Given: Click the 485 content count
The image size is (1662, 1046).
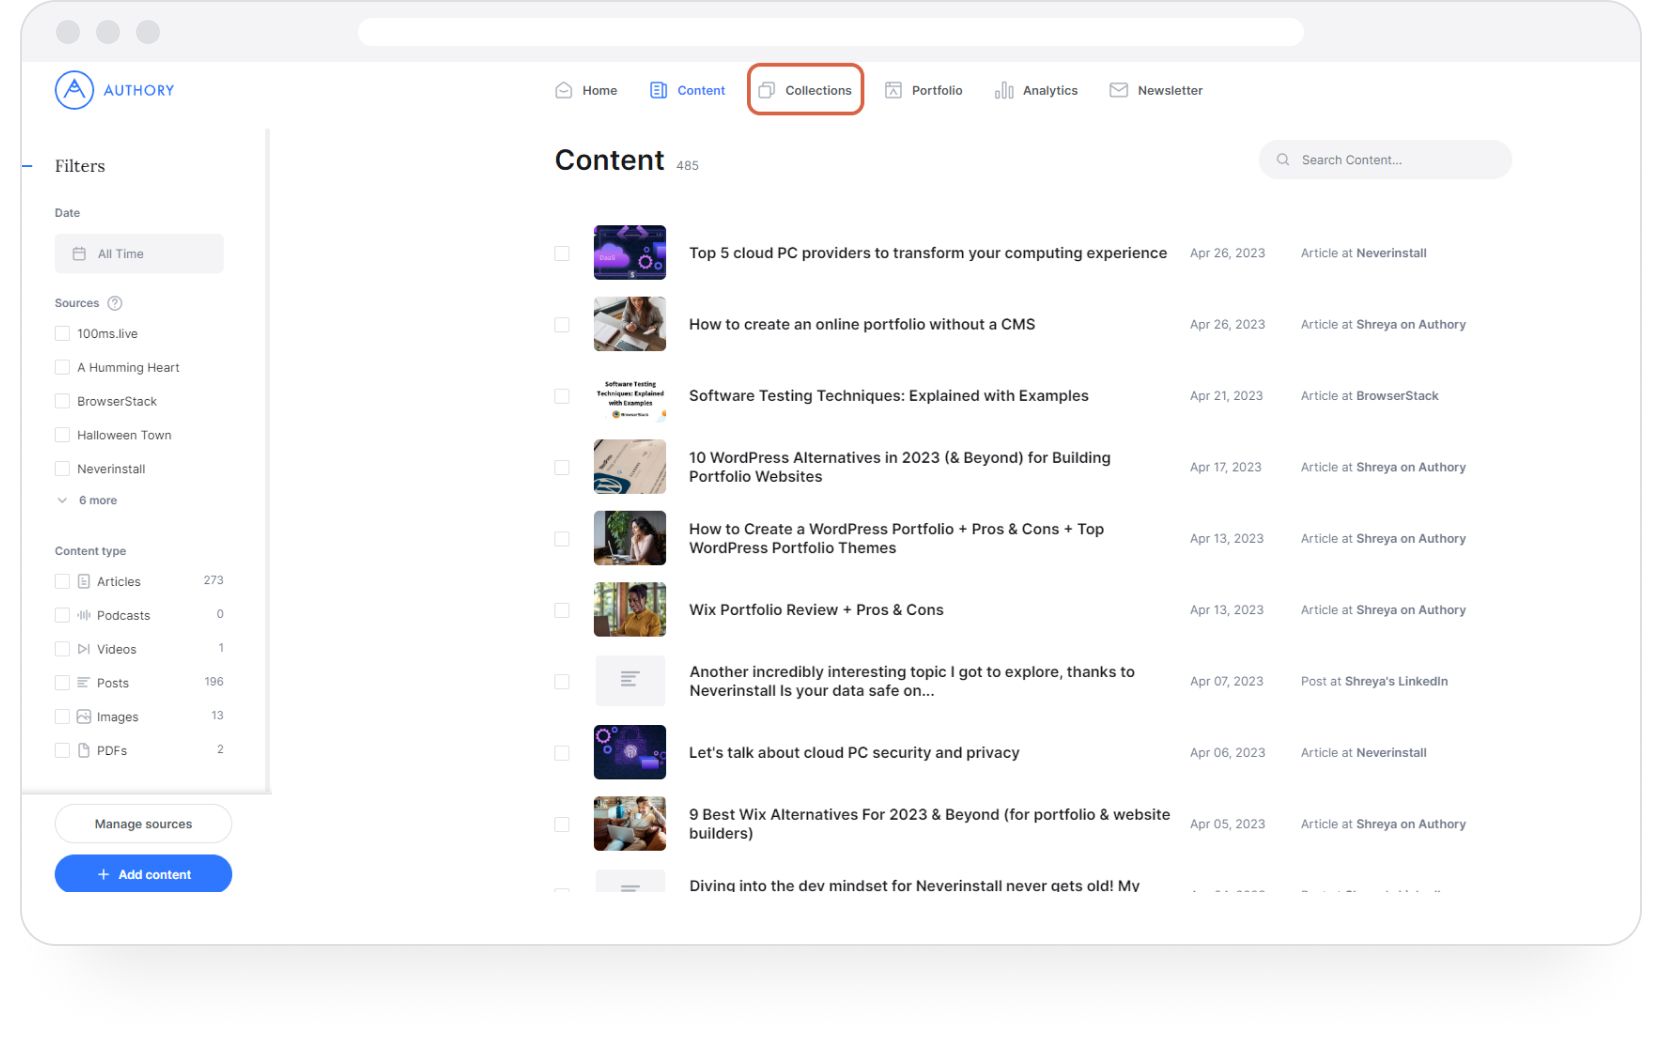Looking at the screenshot, I should [x=687, y=166].
